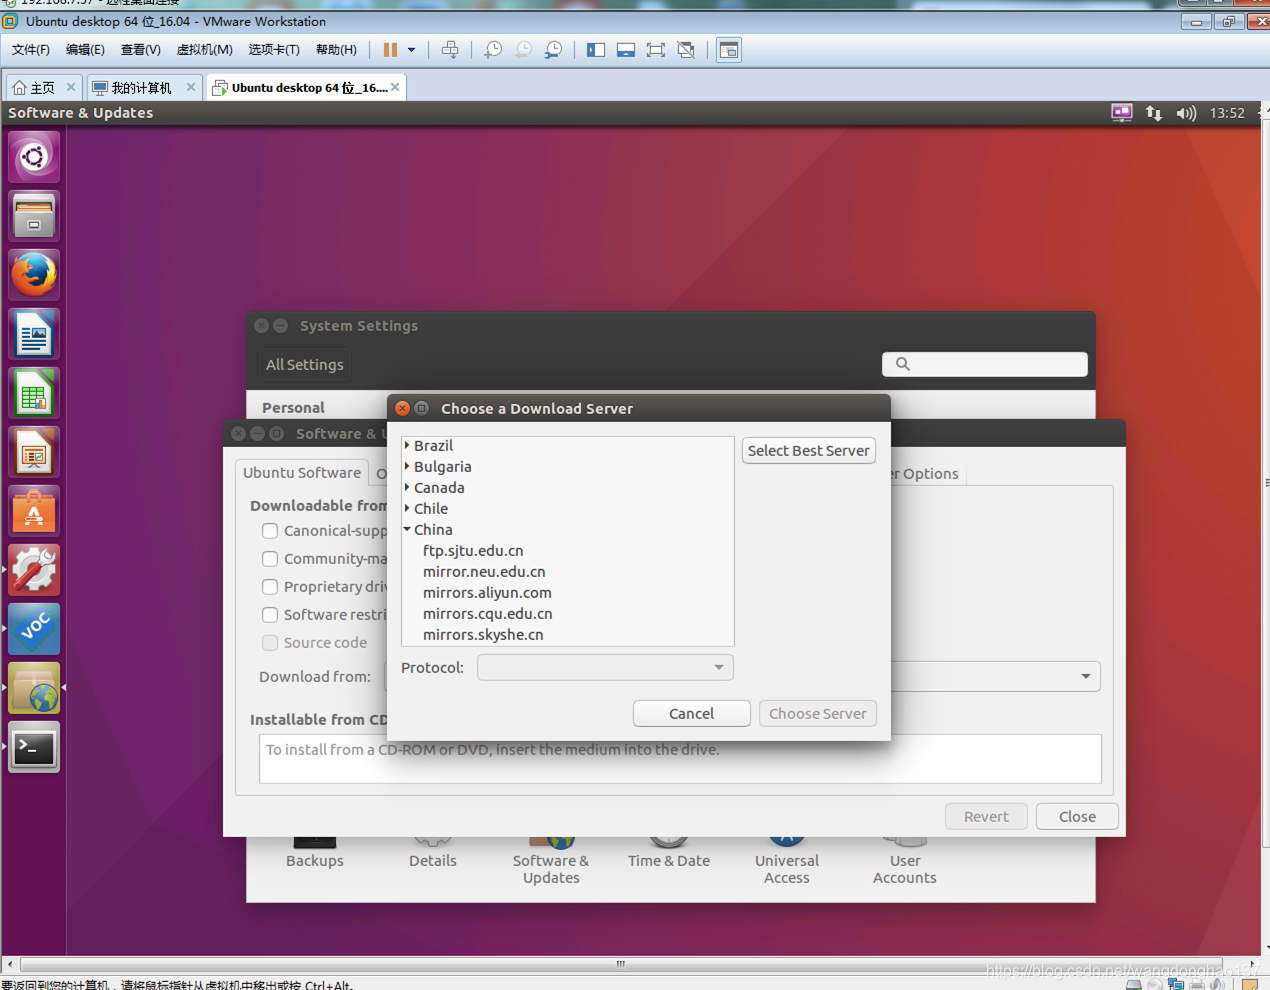Revert to snapshot VMware icon
Screen dimensions: 1270x990
click(523, 50)
